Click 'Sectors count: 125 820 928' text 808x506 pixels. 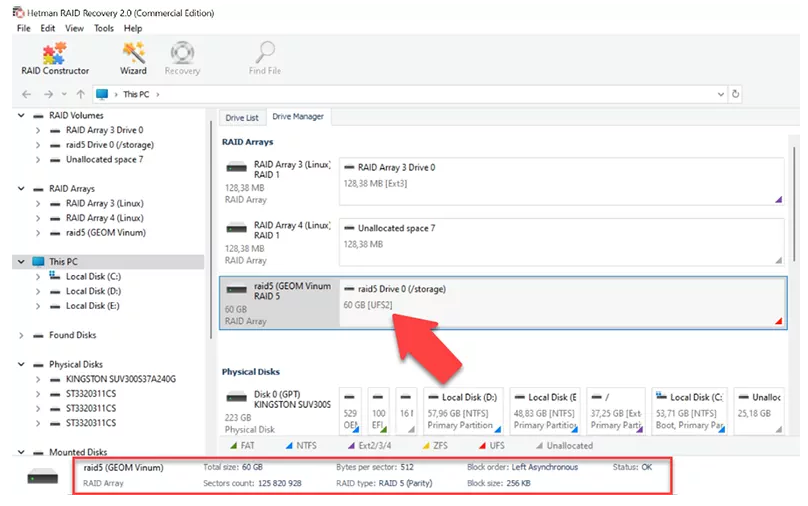[x=252, y=483]
